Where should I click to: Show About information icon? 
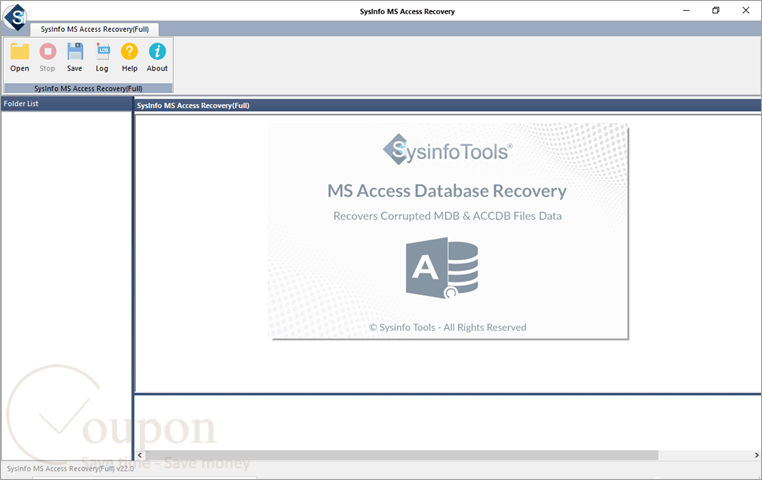pos(157,57)
